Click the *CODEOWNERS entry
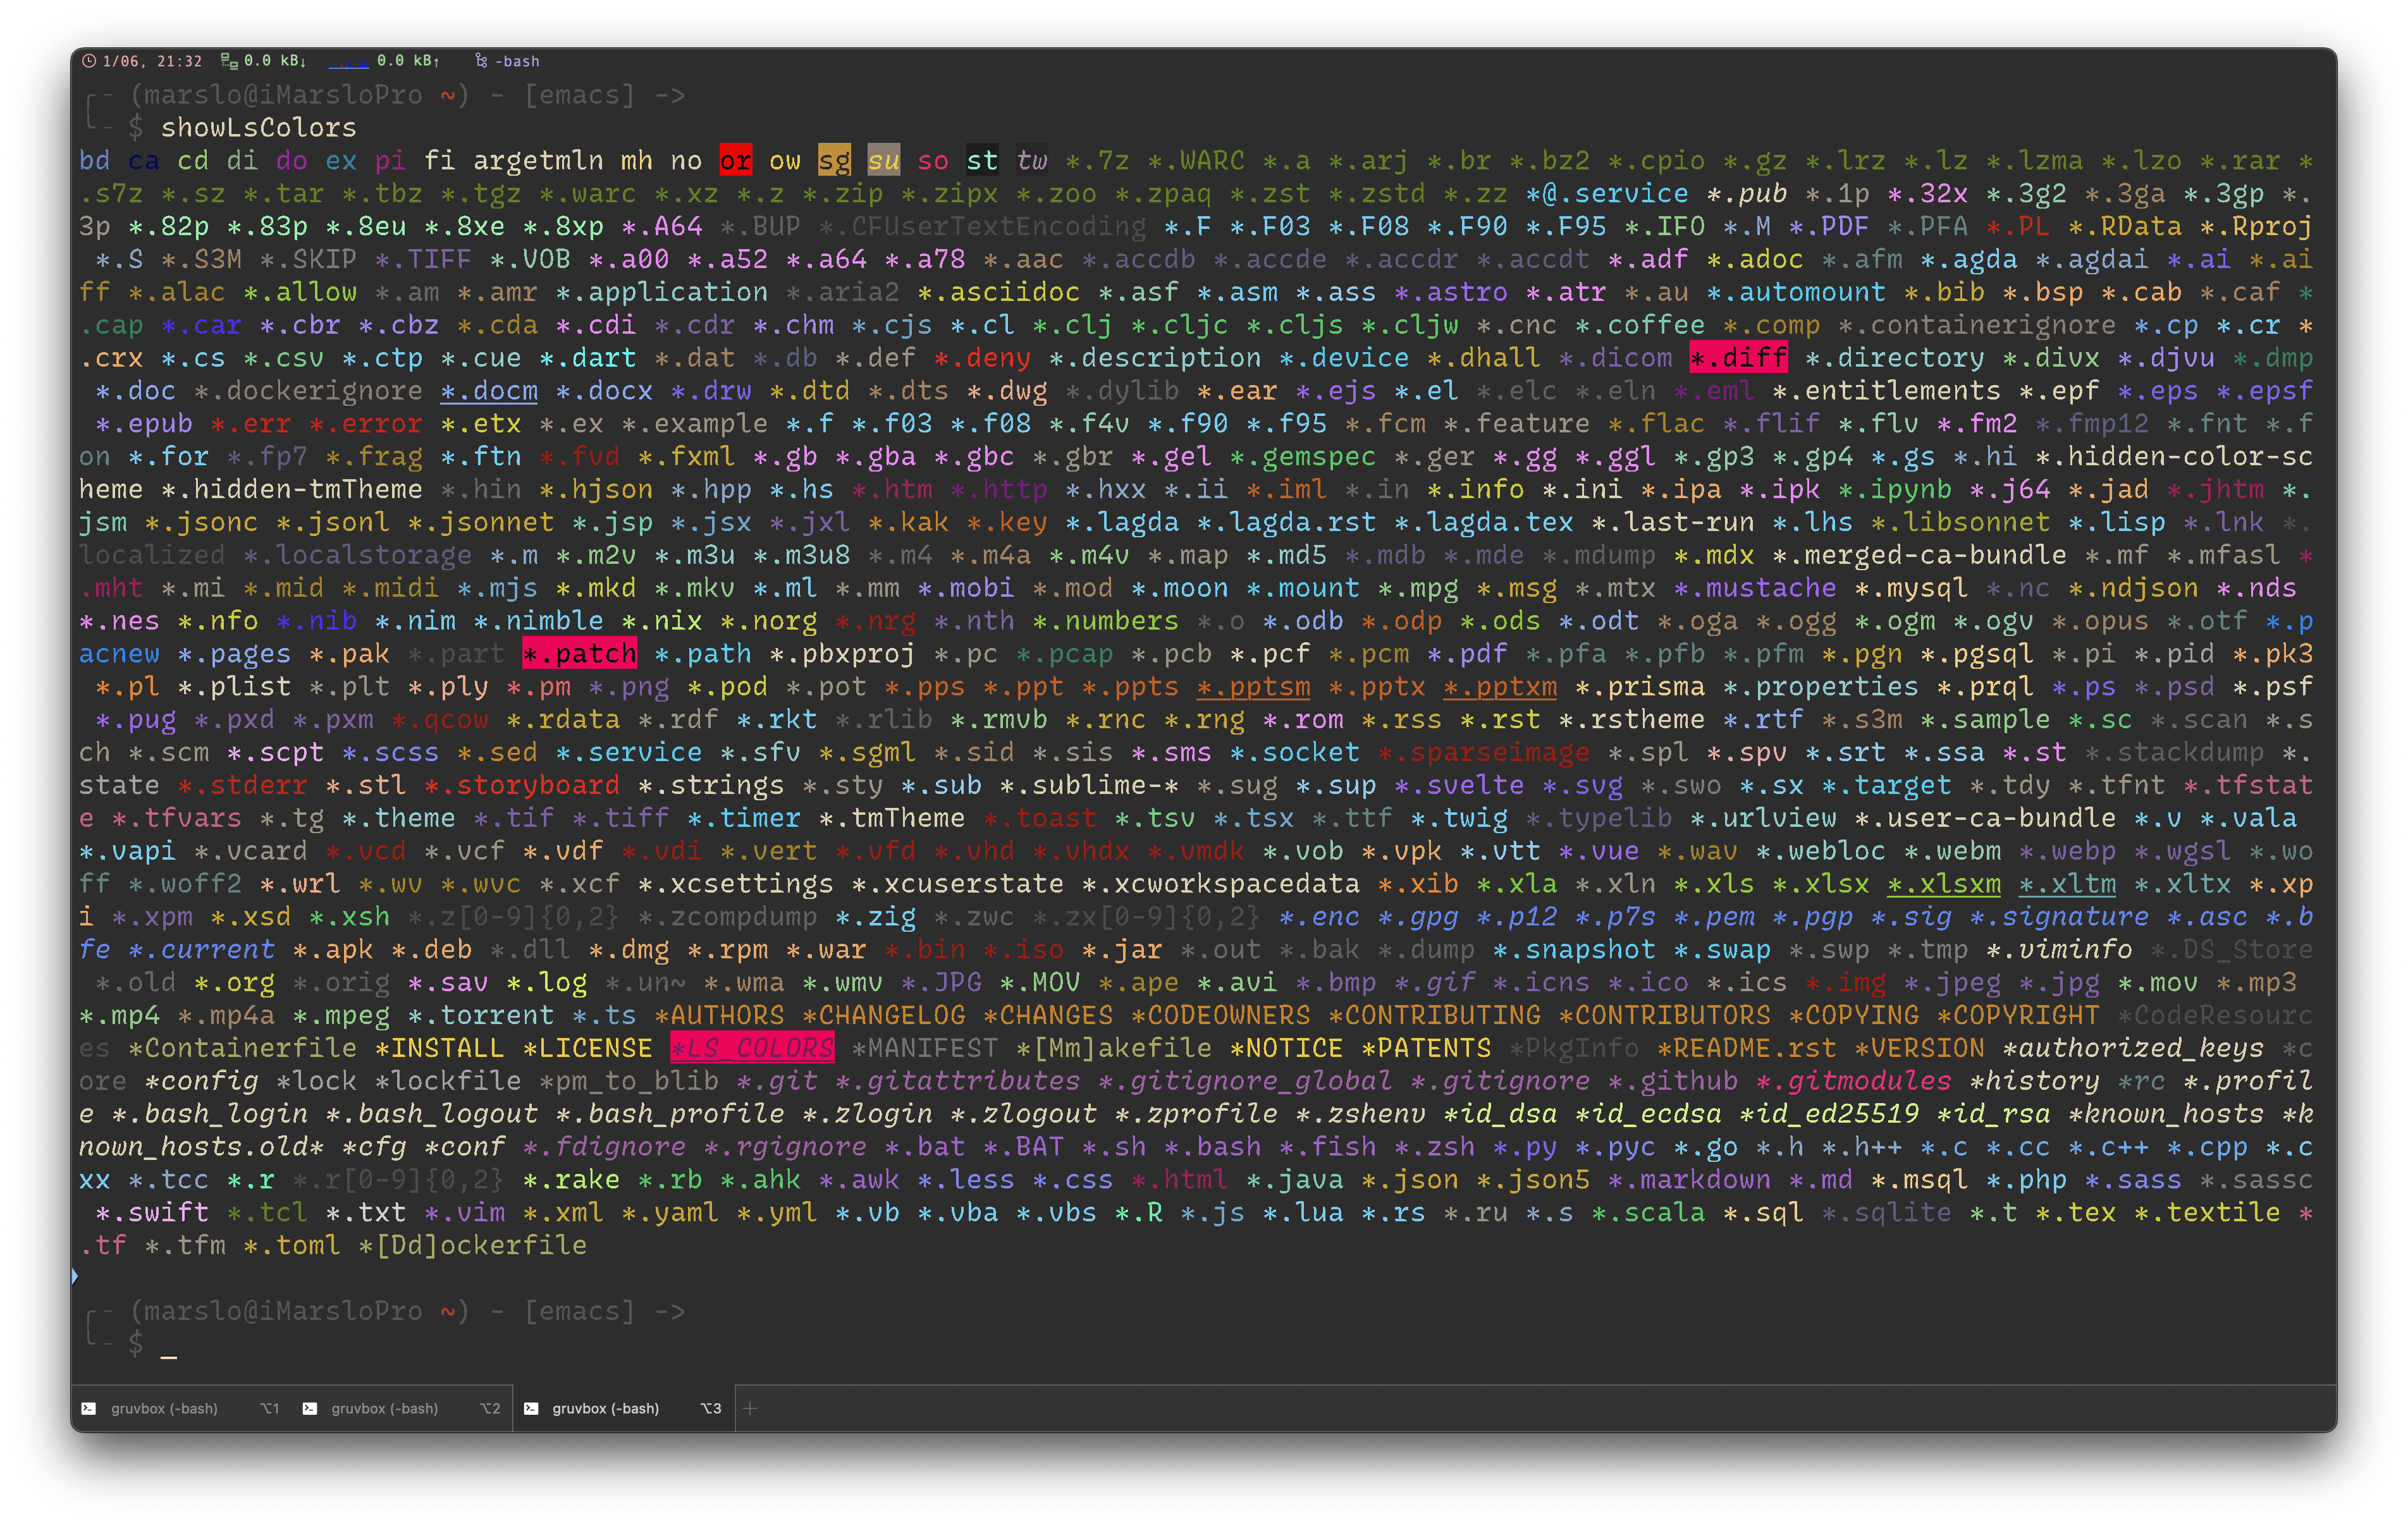 (x=1221, y=1015)
